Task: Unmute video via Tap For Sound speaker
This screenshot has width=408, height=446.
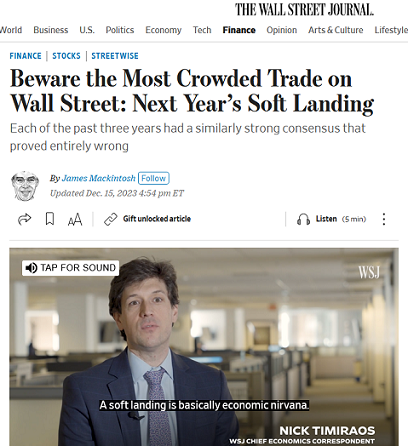Action: pos(31,268)
